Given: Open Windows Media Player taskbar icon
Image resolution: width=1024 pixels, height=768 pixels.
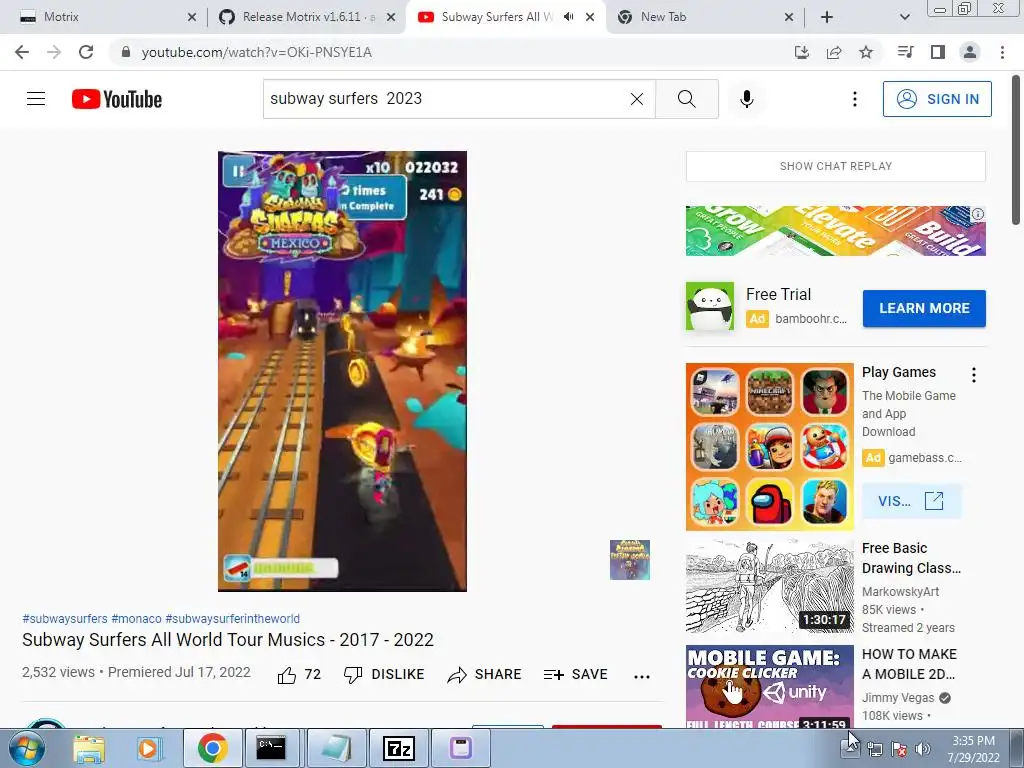Looking at the screenshot, I should (148, 748).
